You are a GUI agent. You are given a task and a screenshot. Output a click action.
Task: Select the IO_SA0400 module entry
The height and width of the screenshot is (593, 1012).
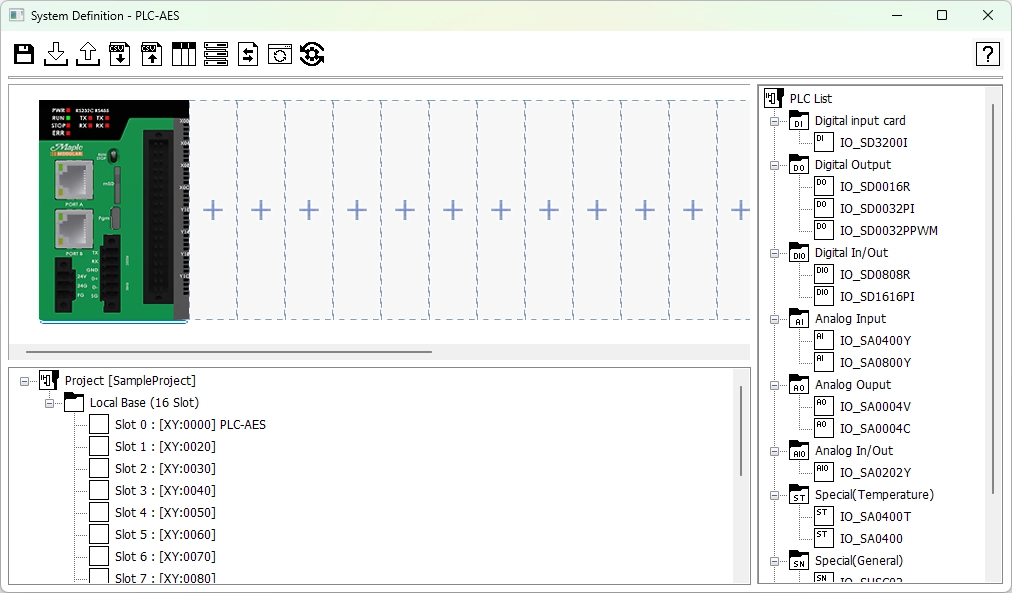pos(871,538)
